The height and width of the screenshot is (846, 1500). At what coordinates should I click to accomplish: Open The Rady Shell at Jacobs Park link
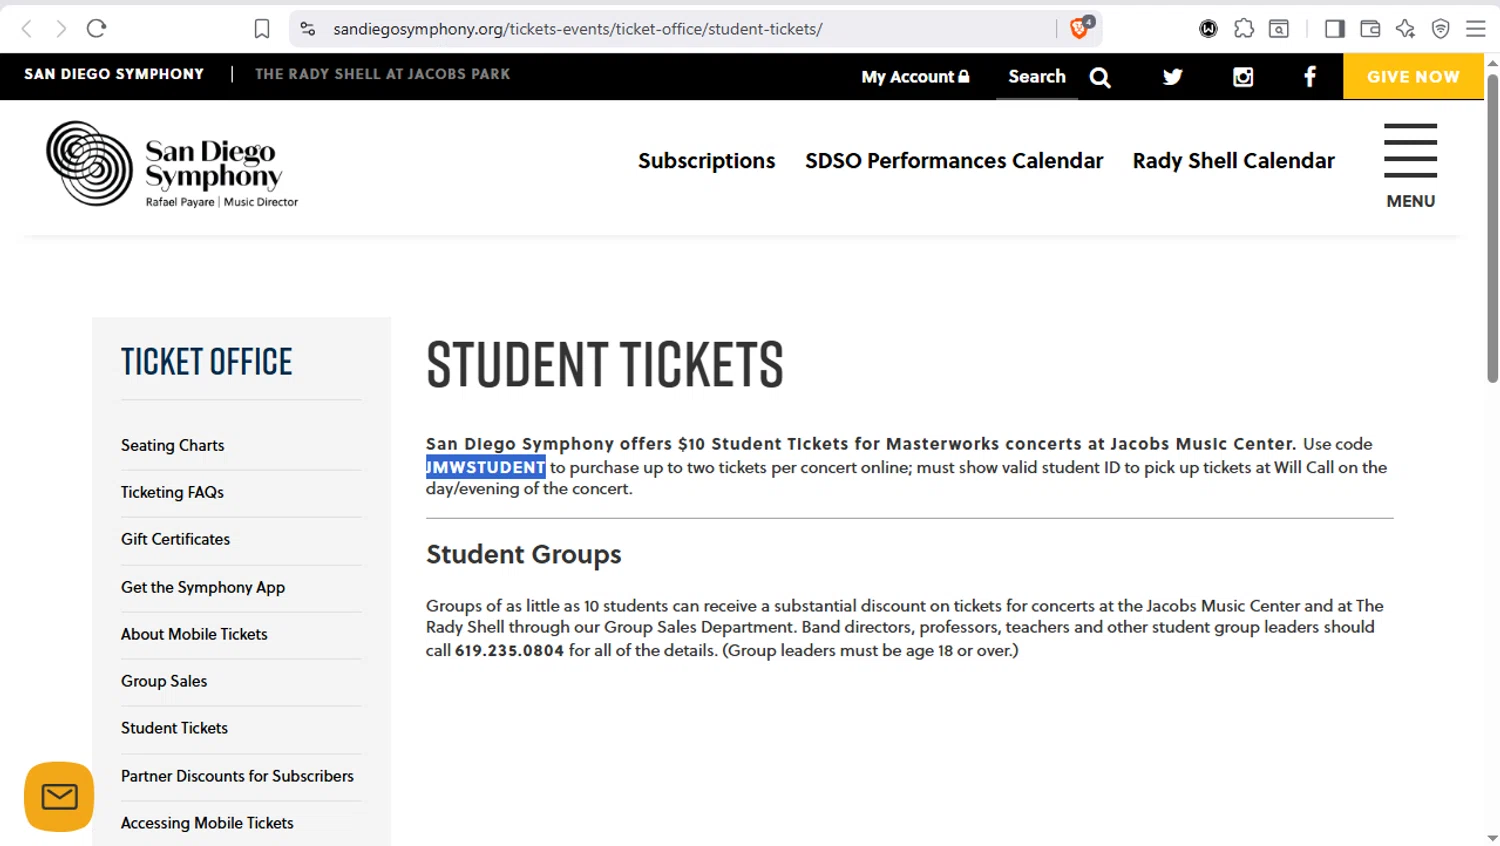(x=382, y=74)
